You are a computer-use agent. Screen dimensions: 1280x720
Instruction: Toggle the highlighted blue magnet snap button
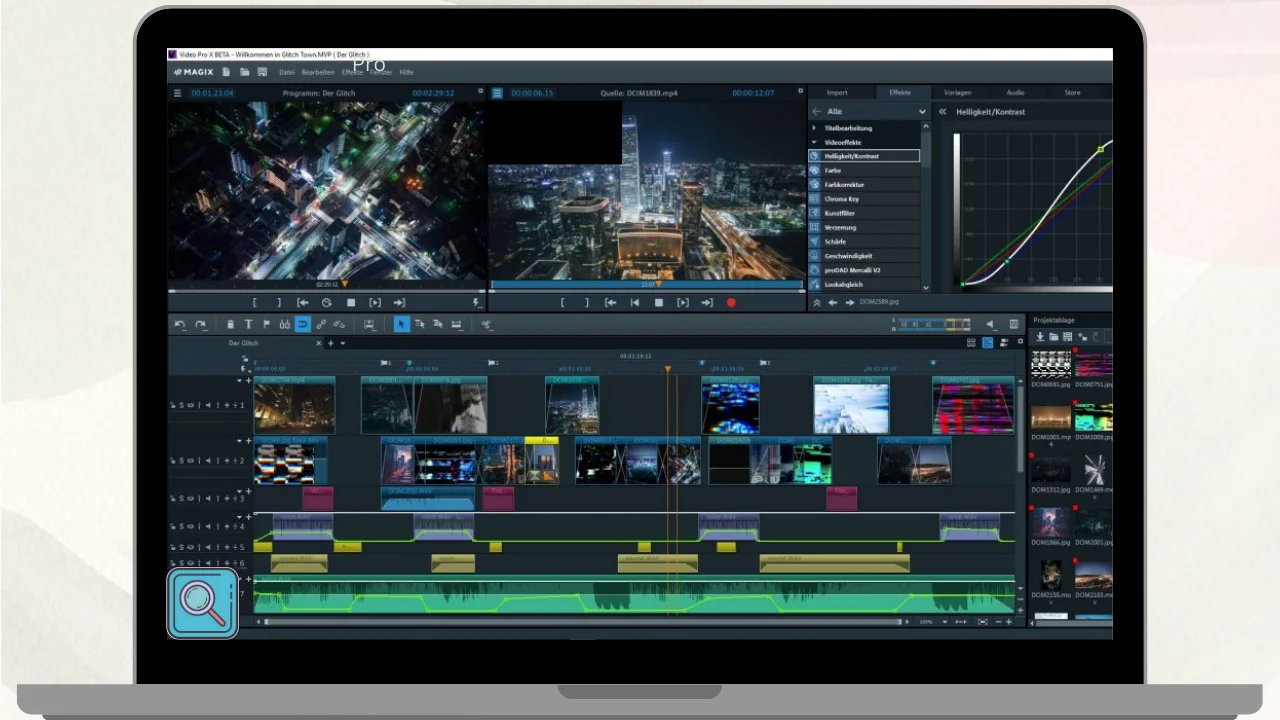coord(302,324)
